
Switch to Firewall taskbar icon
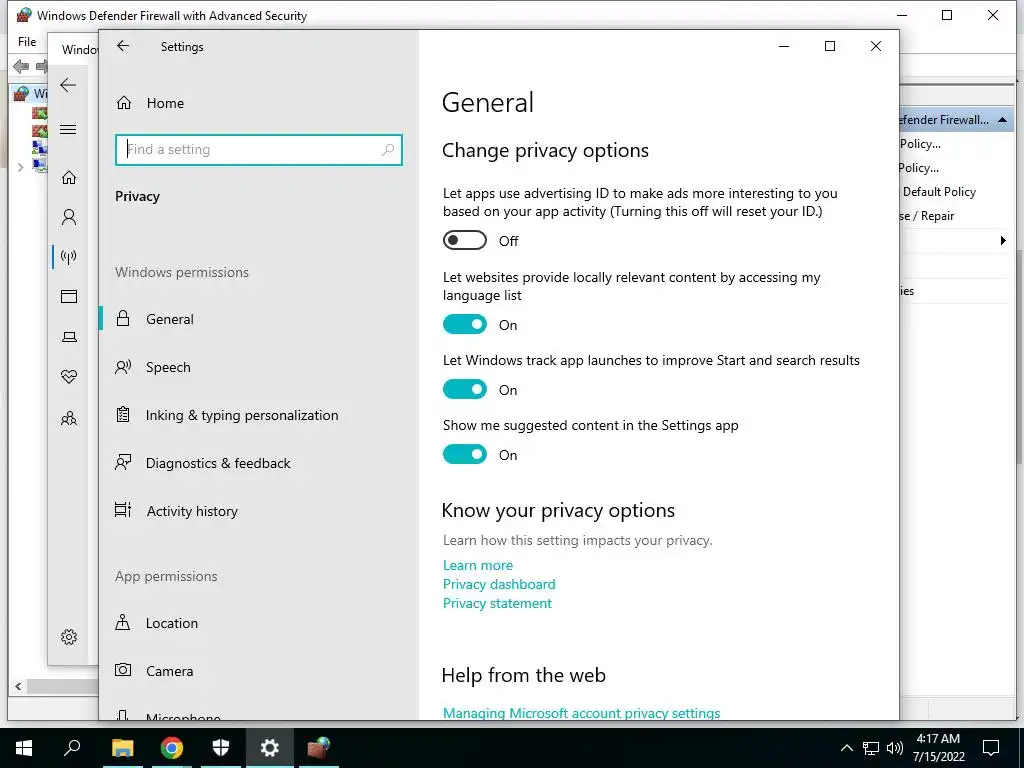click(319, 748)
